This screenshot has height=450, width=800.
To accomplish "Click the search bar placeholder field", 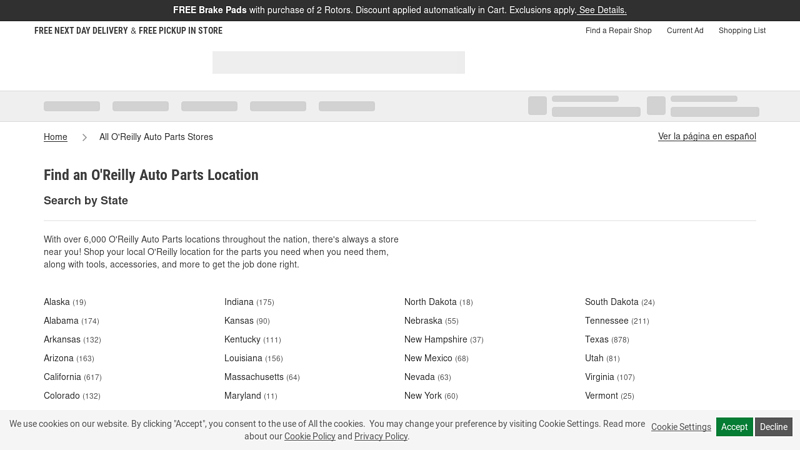I will [338, 62].
